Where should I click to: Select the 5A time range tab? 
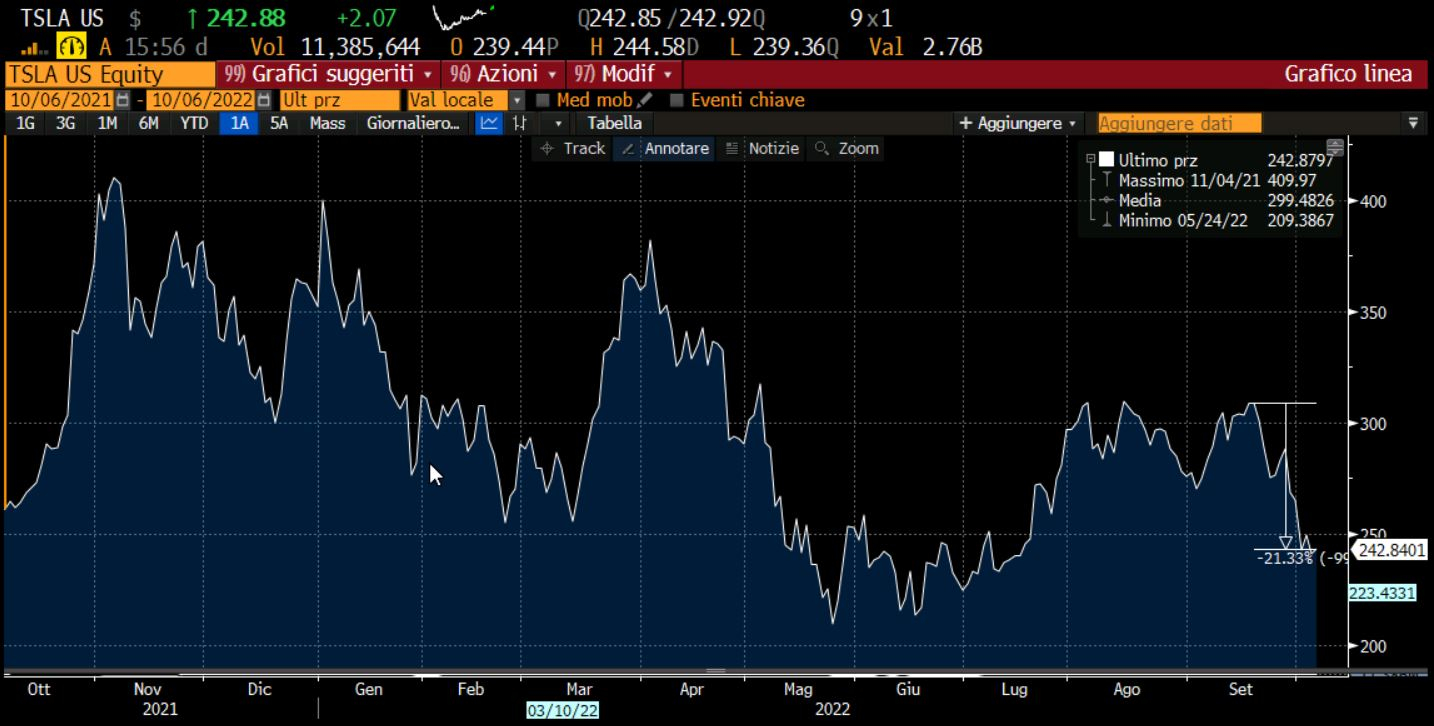[279, 123]
